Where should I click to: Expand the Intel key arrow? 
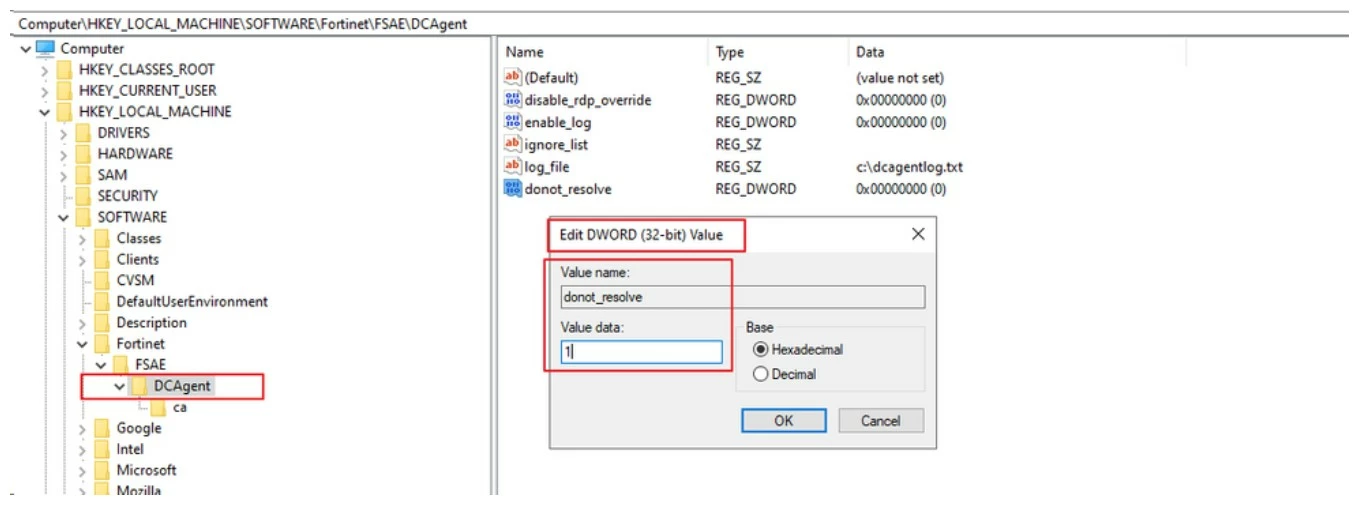(x=82, y=450)
